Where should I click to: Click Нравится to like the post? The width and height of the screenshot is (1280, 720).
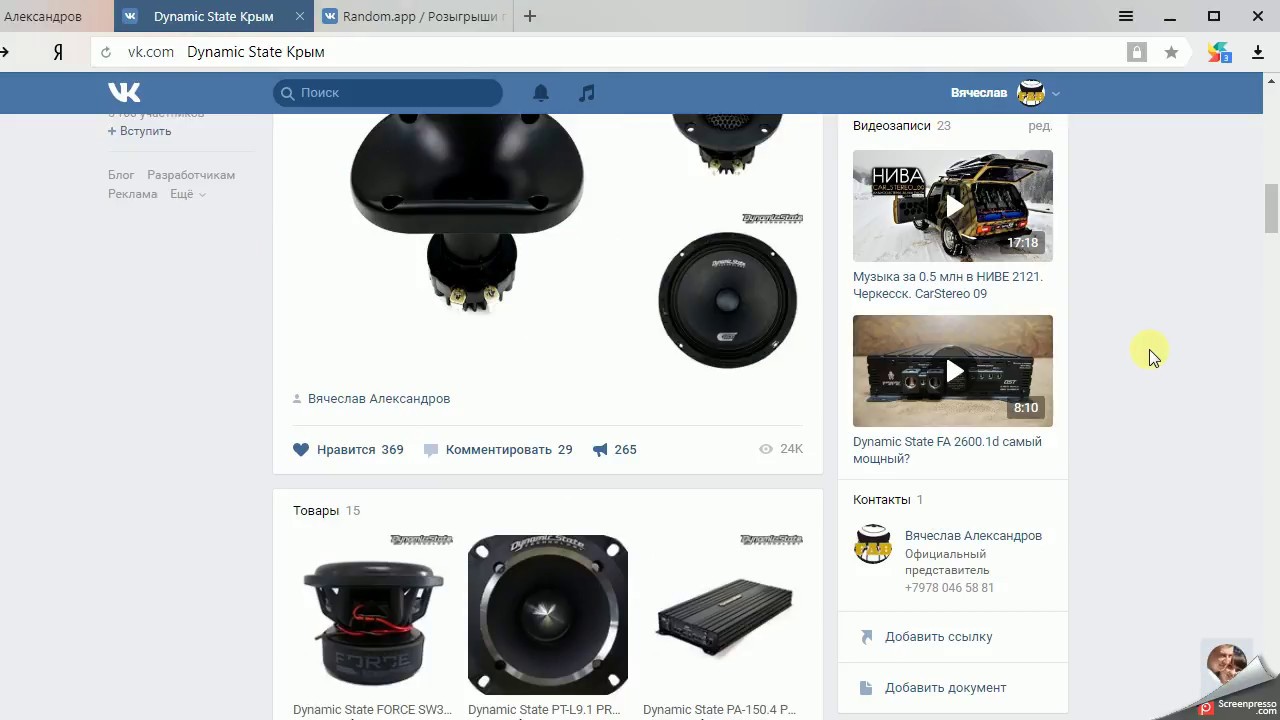(346, 450)
